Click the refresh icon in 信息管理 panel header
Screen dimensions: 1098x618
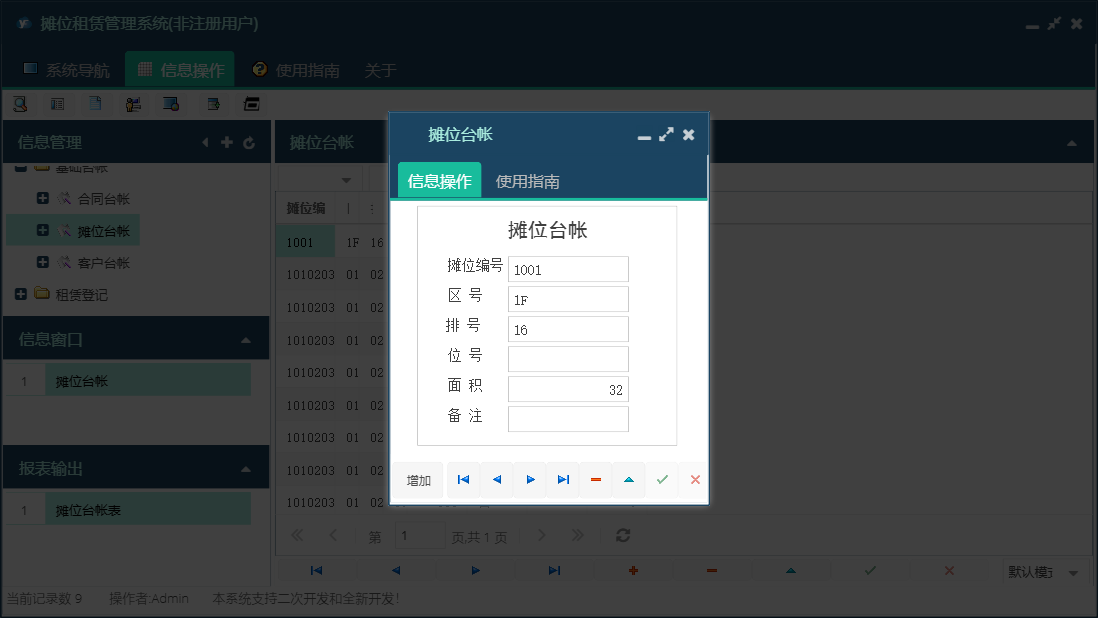coord(248,142)
